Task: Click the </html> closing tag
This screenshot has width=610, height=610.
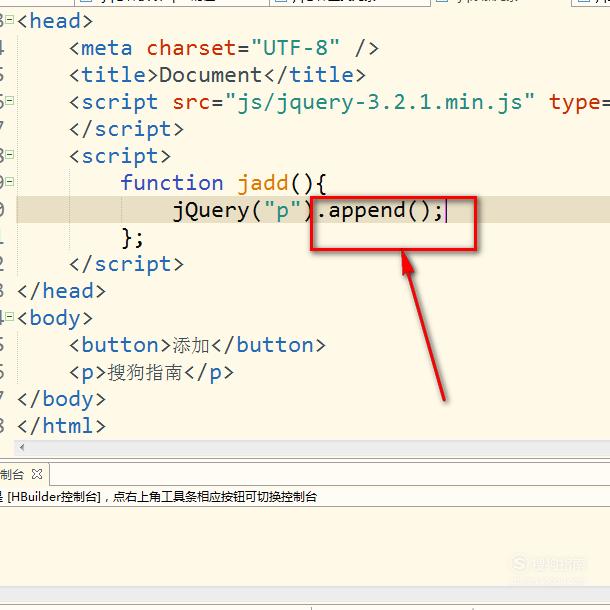Action: coord(61,426)
